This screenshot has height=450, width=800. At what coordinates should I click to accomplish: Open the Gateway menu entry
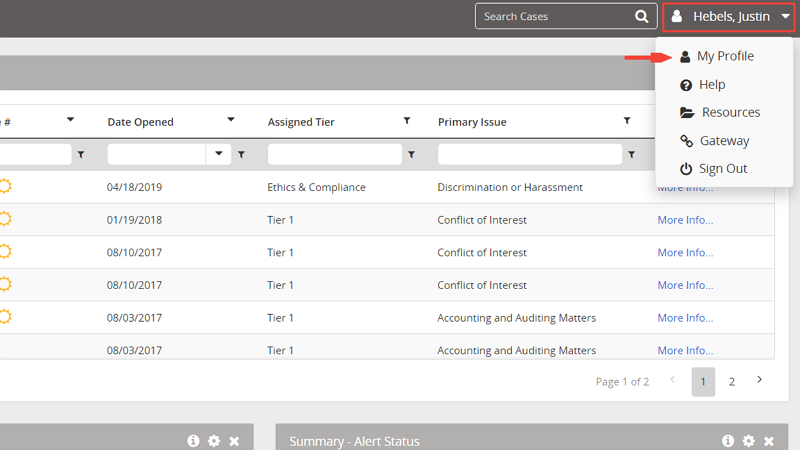coord(724,141)
